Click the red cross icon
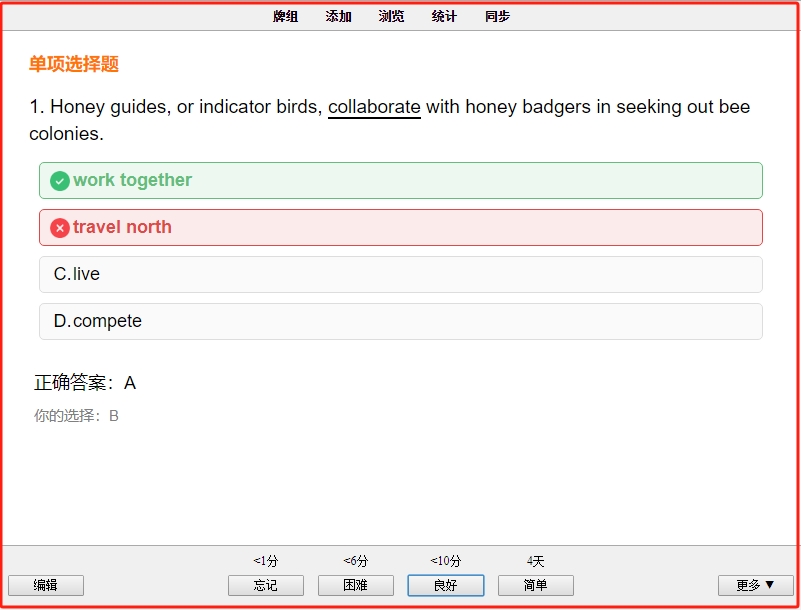Screen dimensions: 801x610 point(60,228)
